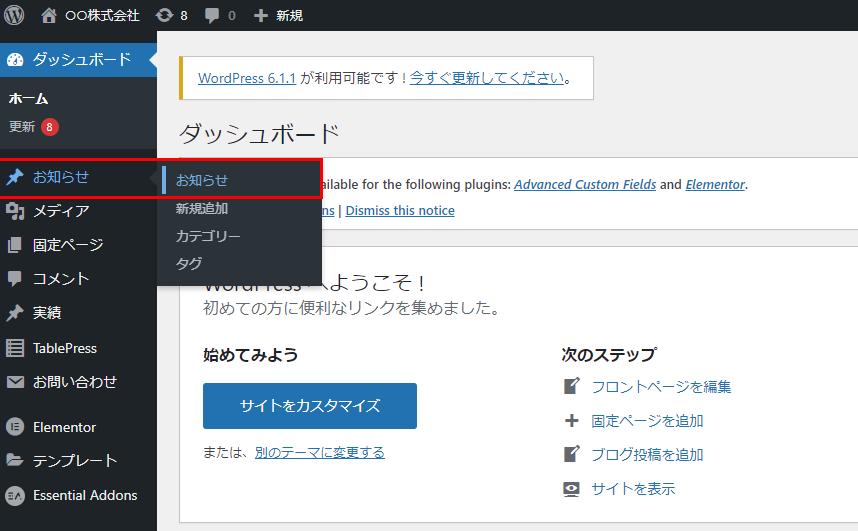Open the comments bubble icon in admin bar
858x531 pixels.
[x=212, y=15]
